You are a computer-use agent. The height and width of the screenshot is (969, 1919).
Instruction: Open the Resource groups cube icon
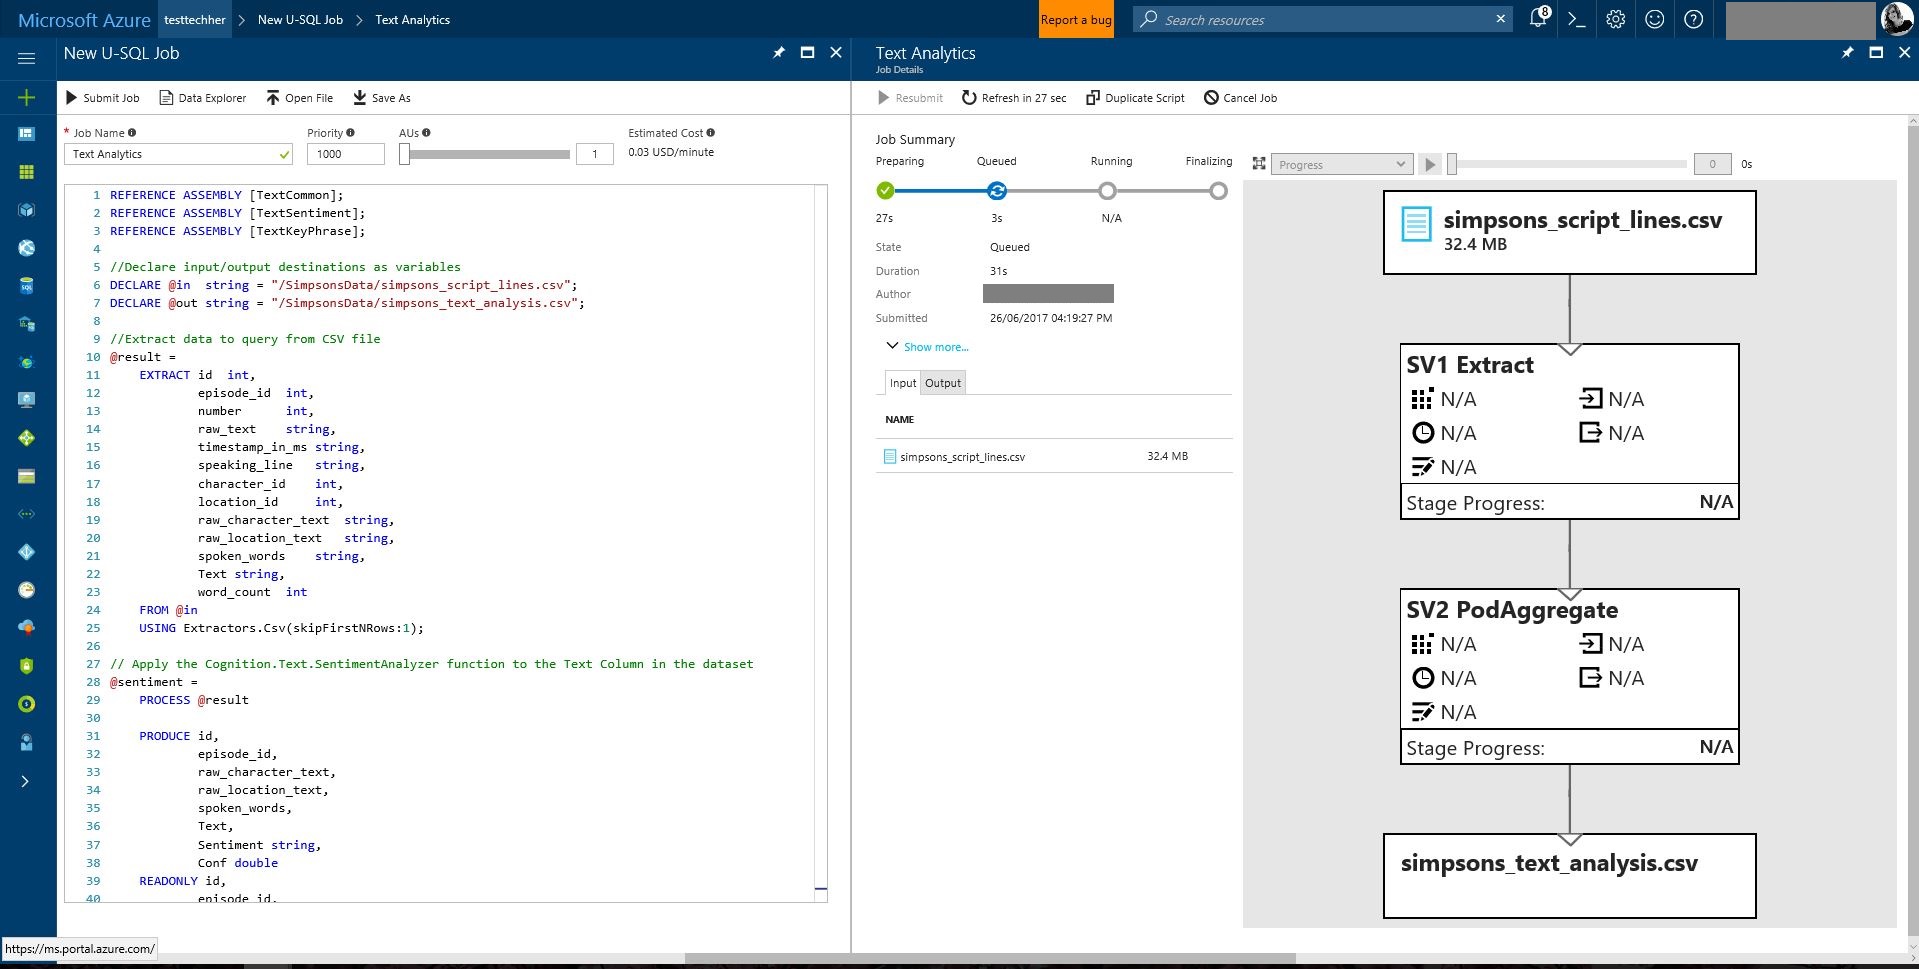click(x=27, y=210)
